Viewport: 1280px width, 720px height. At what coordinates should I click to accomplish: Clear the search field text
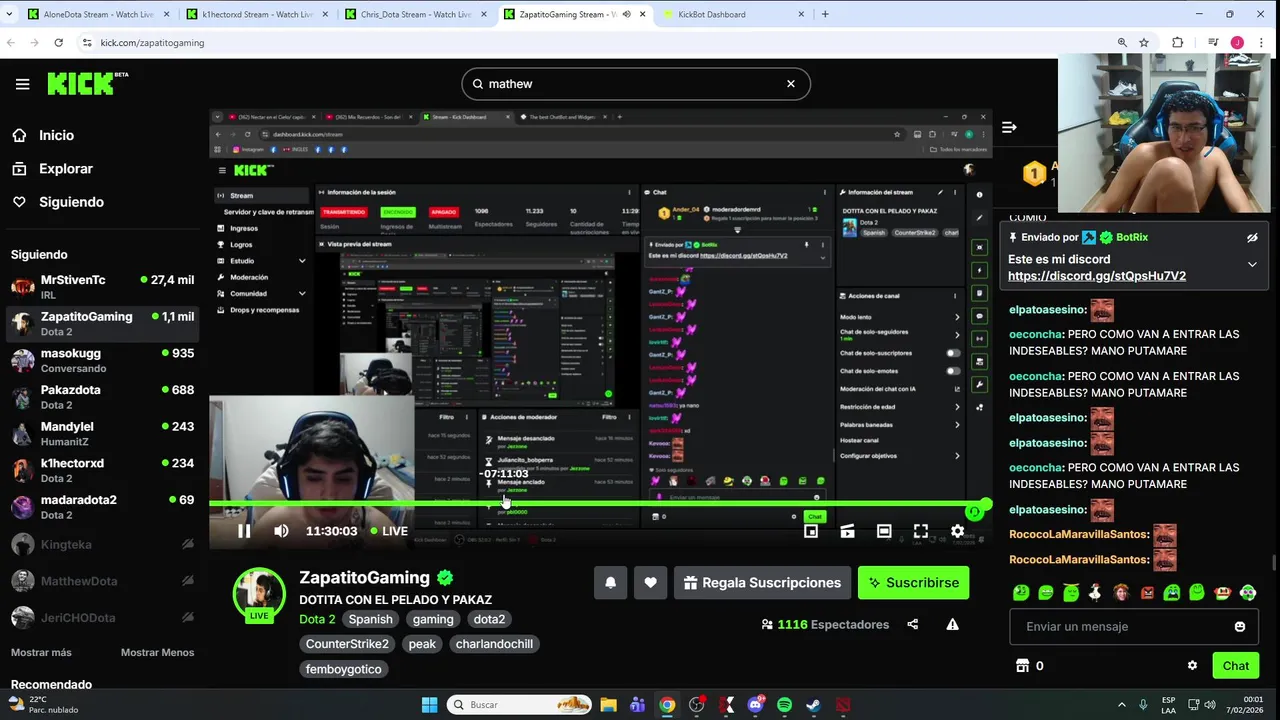click(790, 84)
